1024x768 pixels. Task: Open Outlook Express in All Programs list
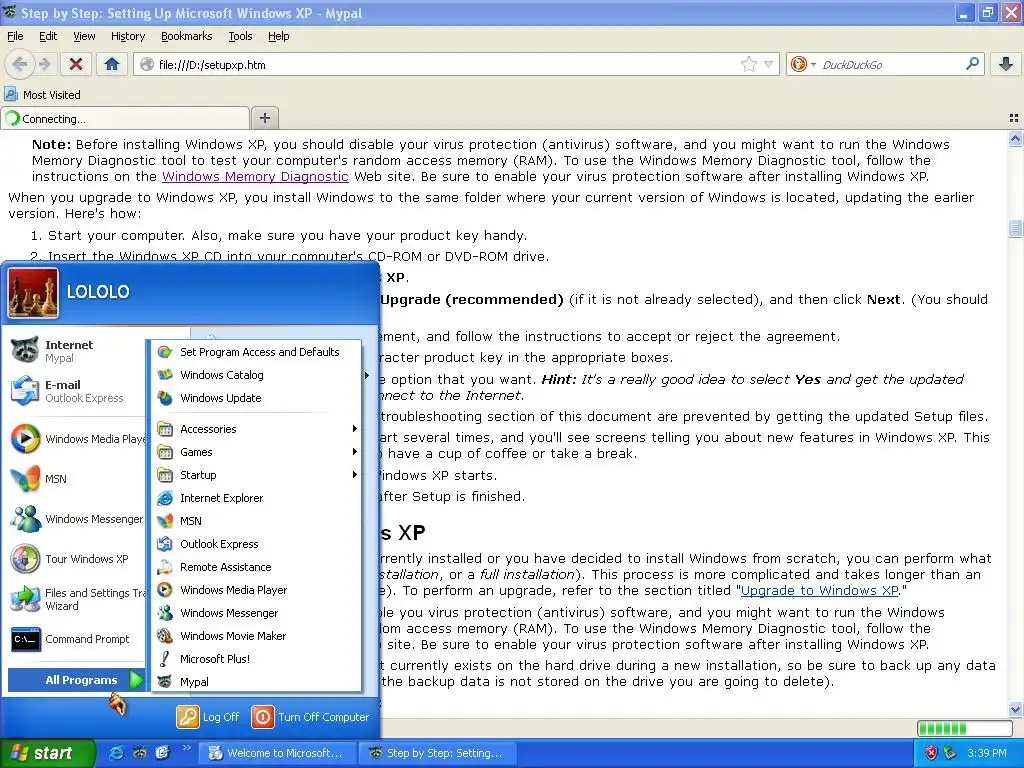click(x=257, y=544)
